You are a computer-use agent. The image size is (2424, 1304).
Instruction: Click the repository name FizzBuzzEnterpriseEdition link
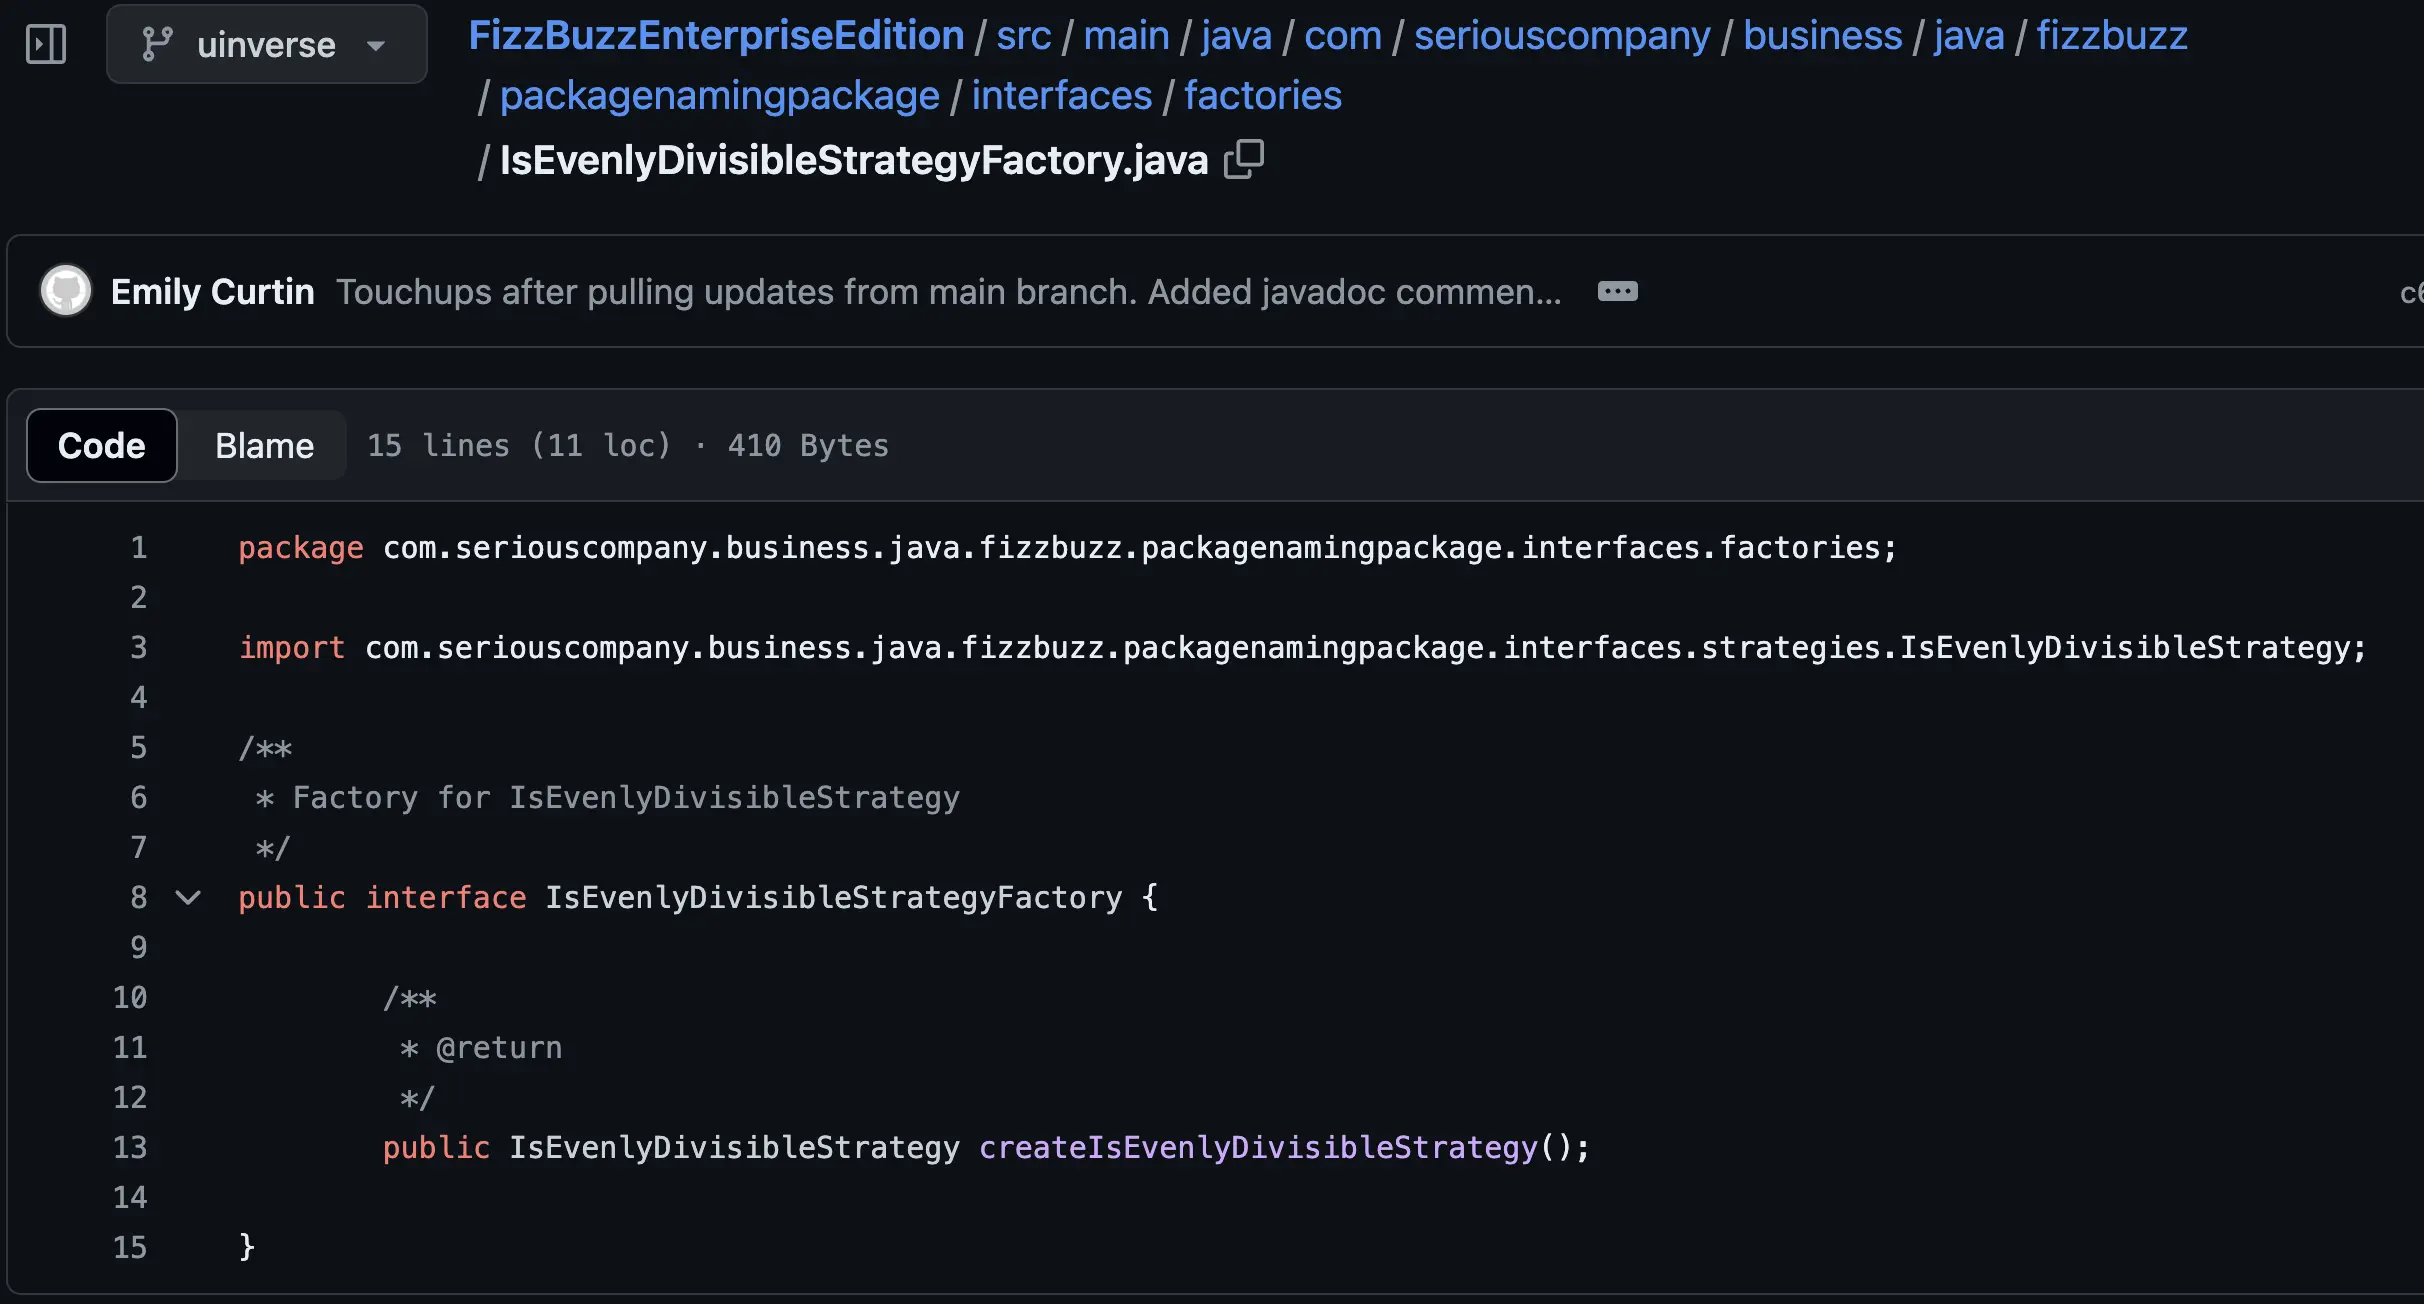coord(716,34)
